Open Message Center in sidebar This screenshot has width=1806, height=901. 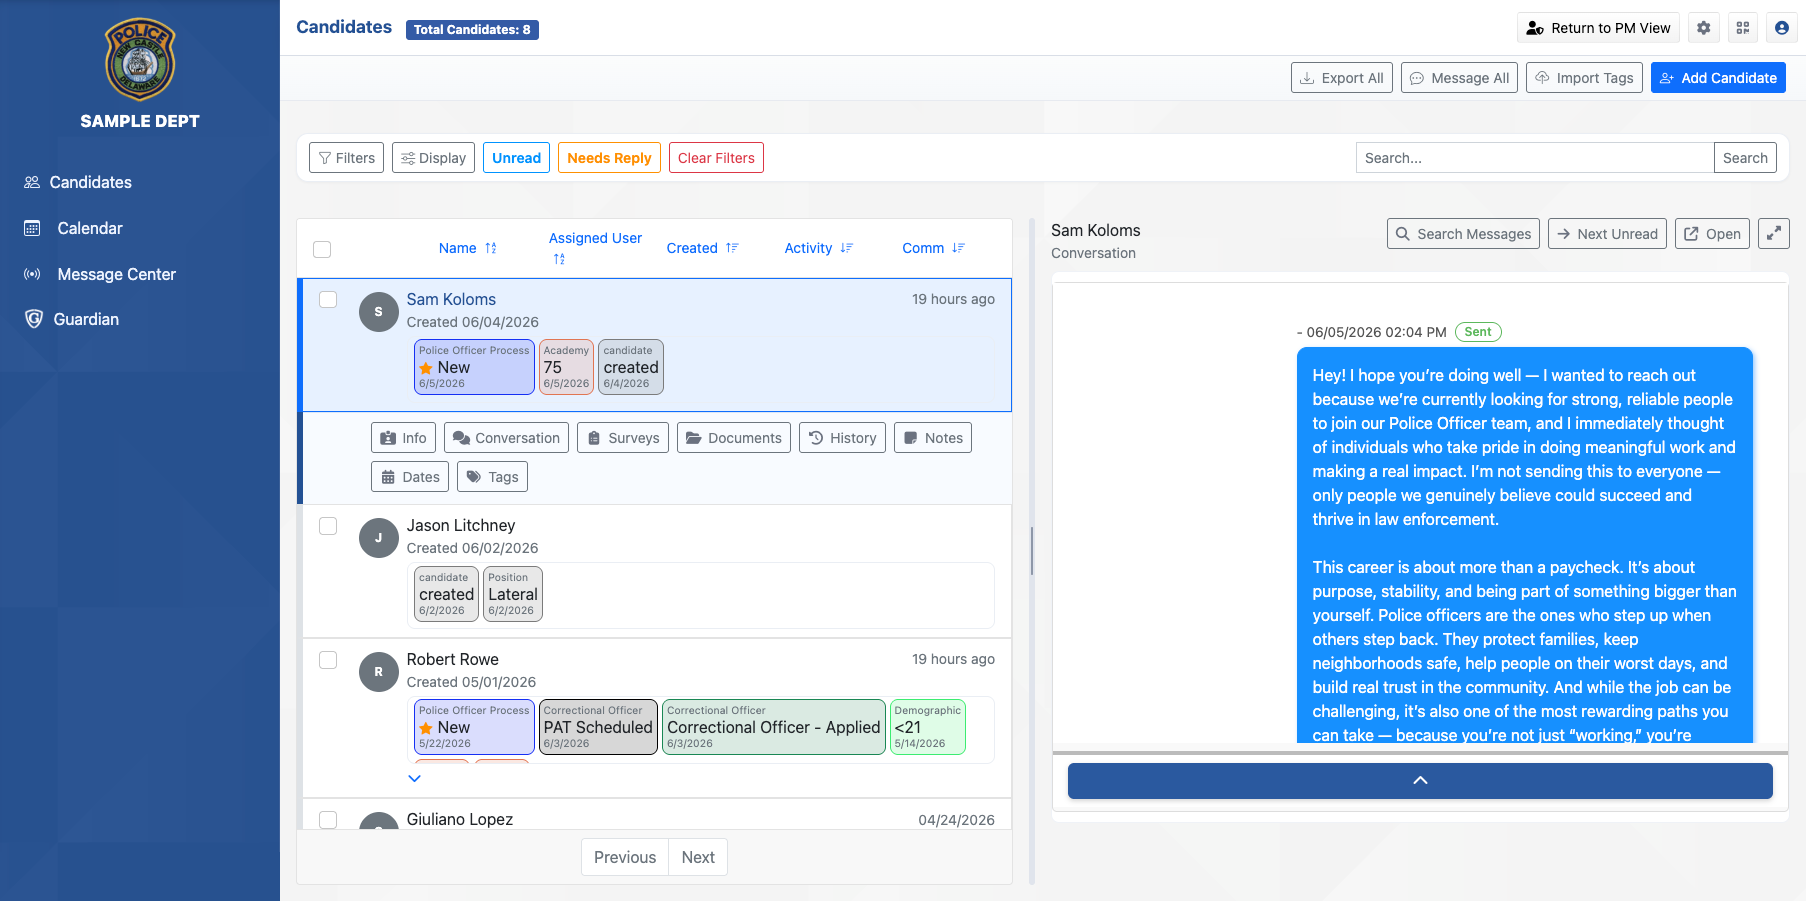pos(100,274)
